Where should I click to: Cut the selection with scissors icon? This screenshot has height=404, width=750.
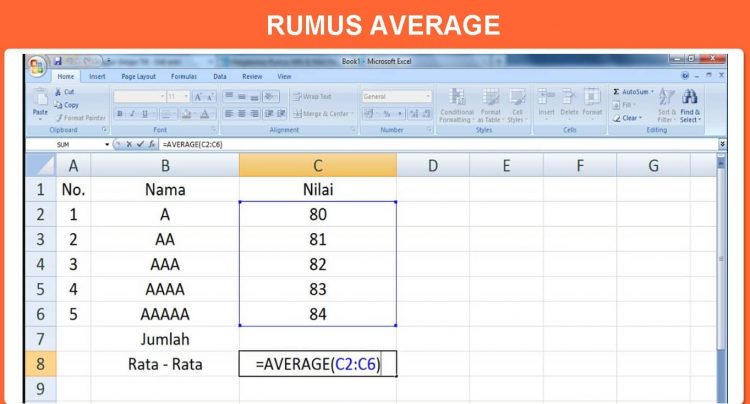tap(65, 92)
